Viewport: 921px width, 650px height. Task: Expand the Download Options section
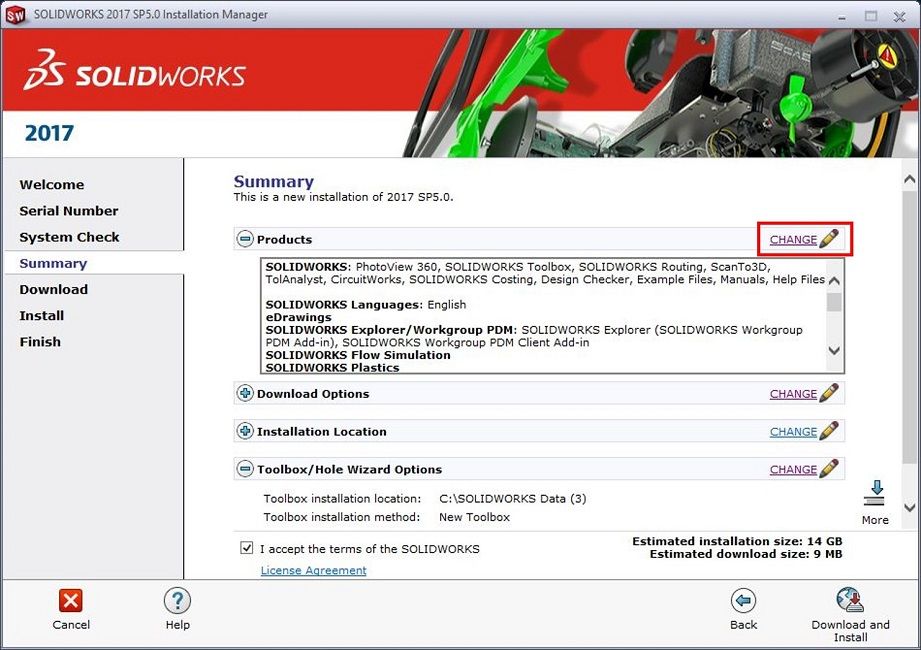245,394
